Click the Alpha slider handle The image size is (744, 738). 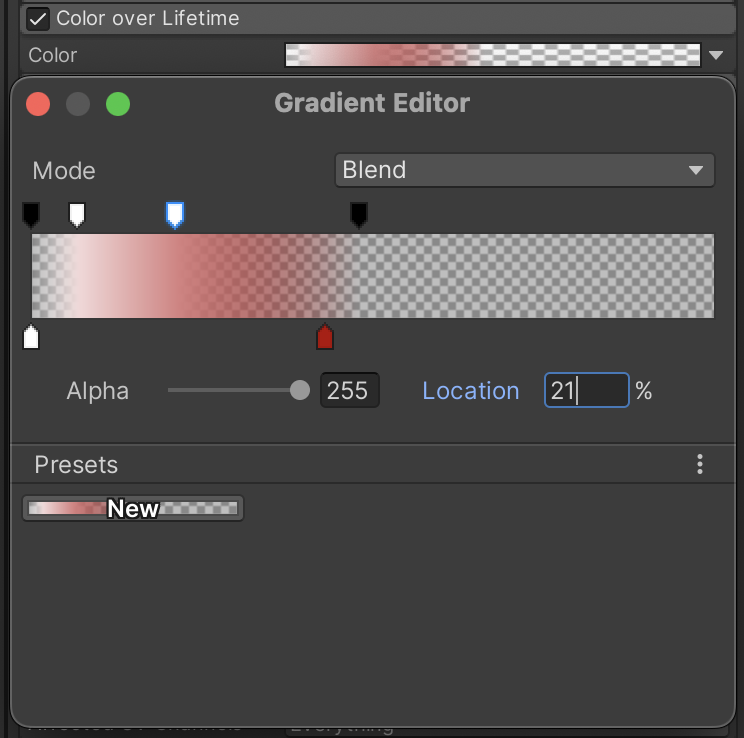pos(299,390)
